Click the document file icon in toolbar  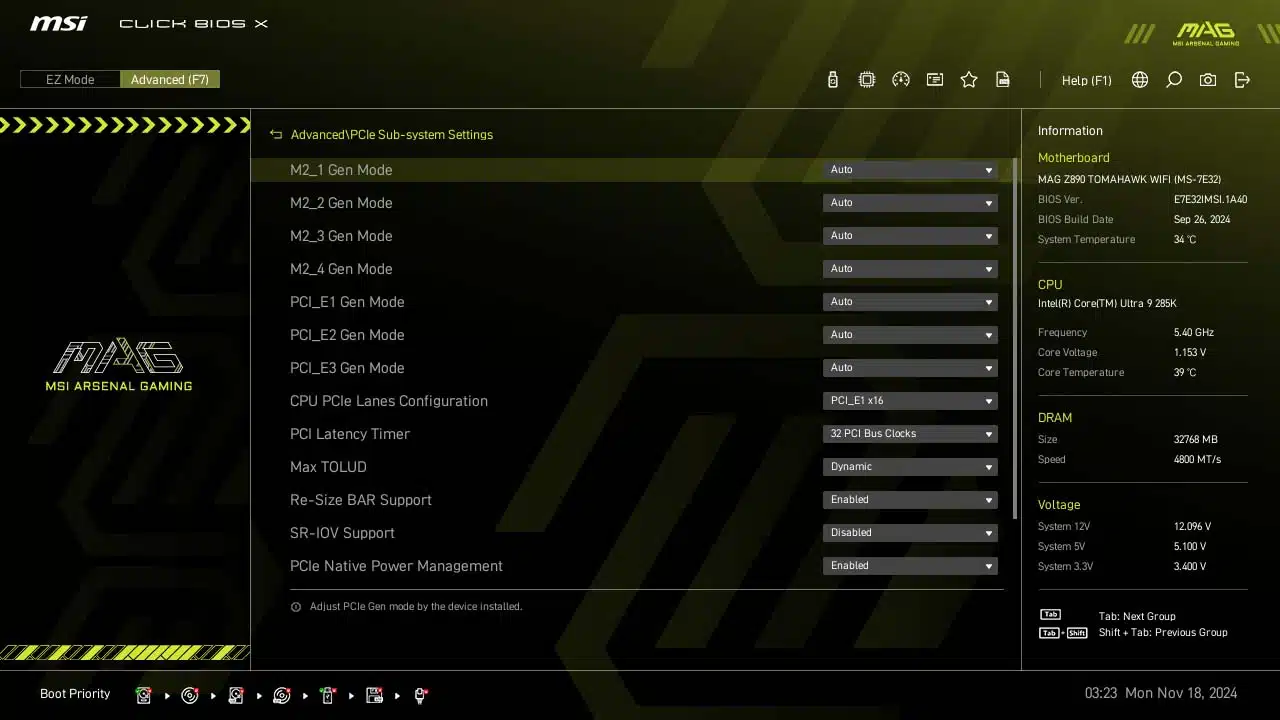click(x=1003, y=80)
